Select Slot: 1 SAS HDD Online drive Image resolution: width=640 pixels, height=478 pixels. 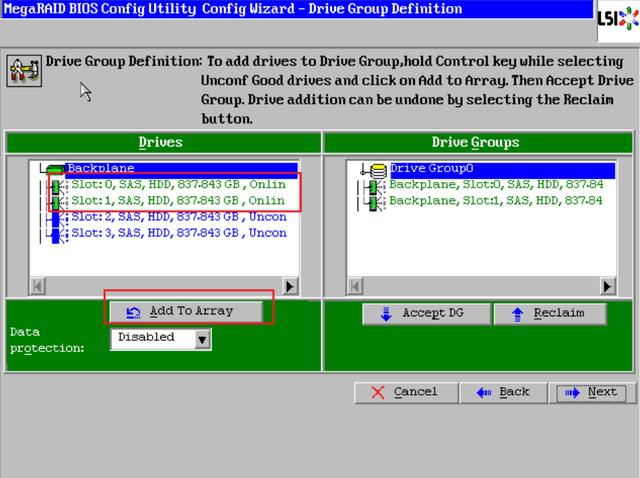178,200
